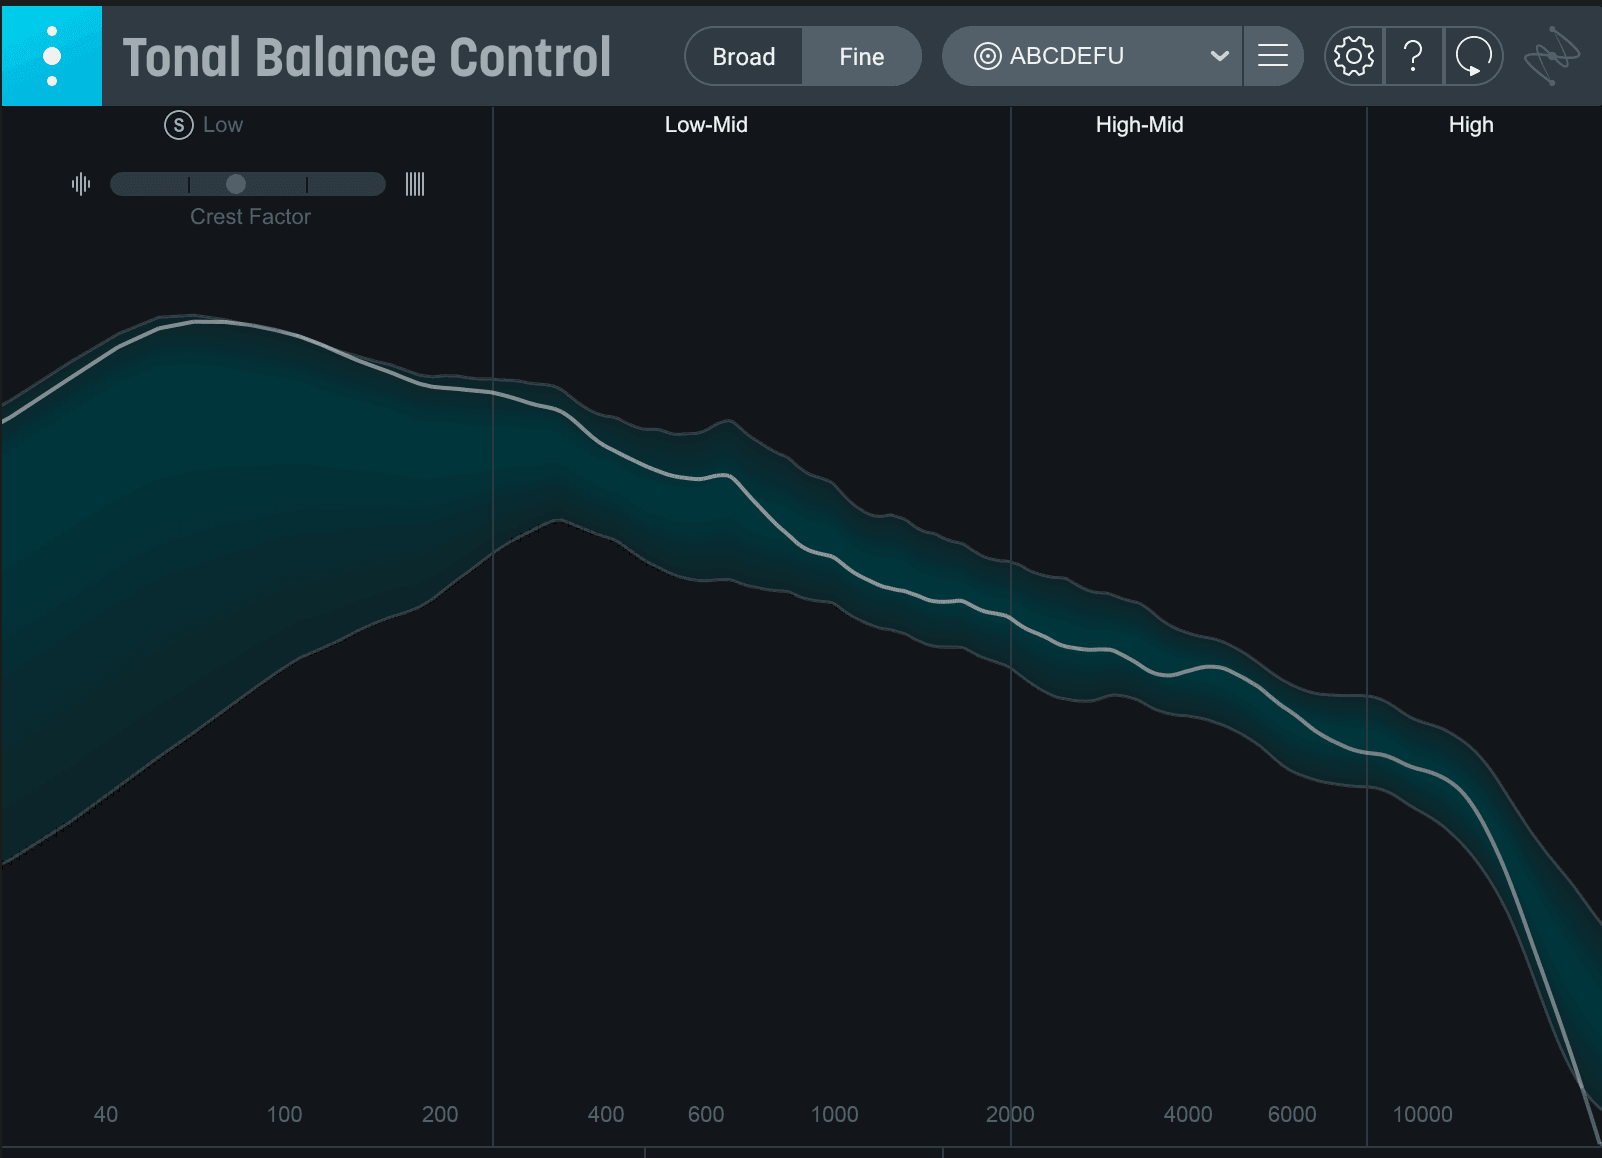The image size is (1602, 1158).
Task: Click the 2000 Hz frequency label
Action: pos(1010,1114)
